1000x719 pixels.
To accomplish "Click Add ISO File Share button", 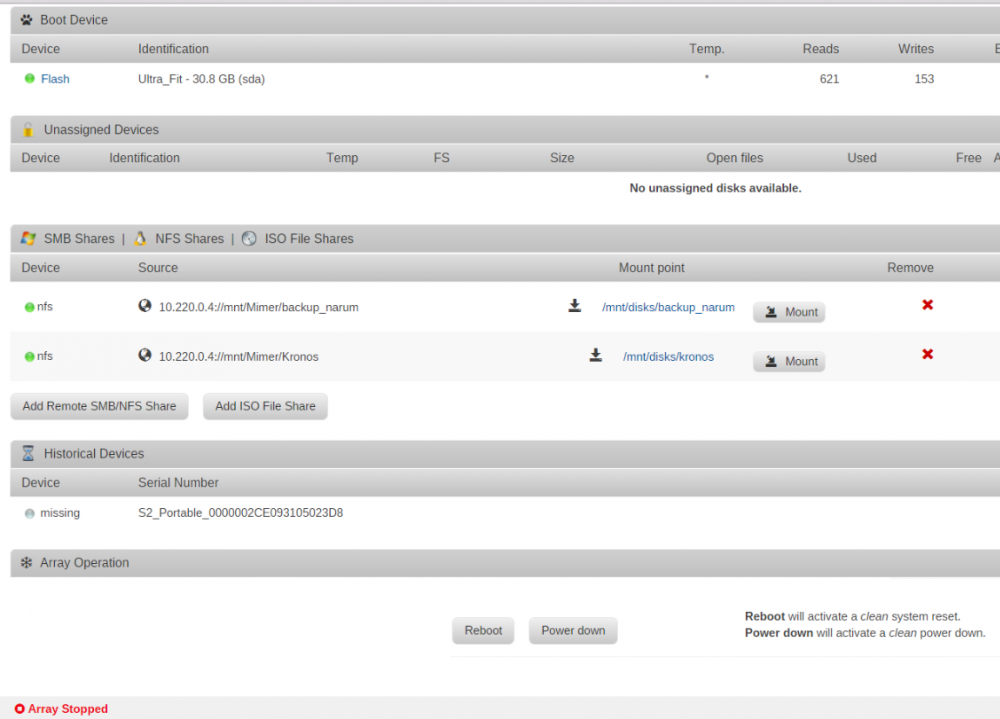I will tap(265, 406).
